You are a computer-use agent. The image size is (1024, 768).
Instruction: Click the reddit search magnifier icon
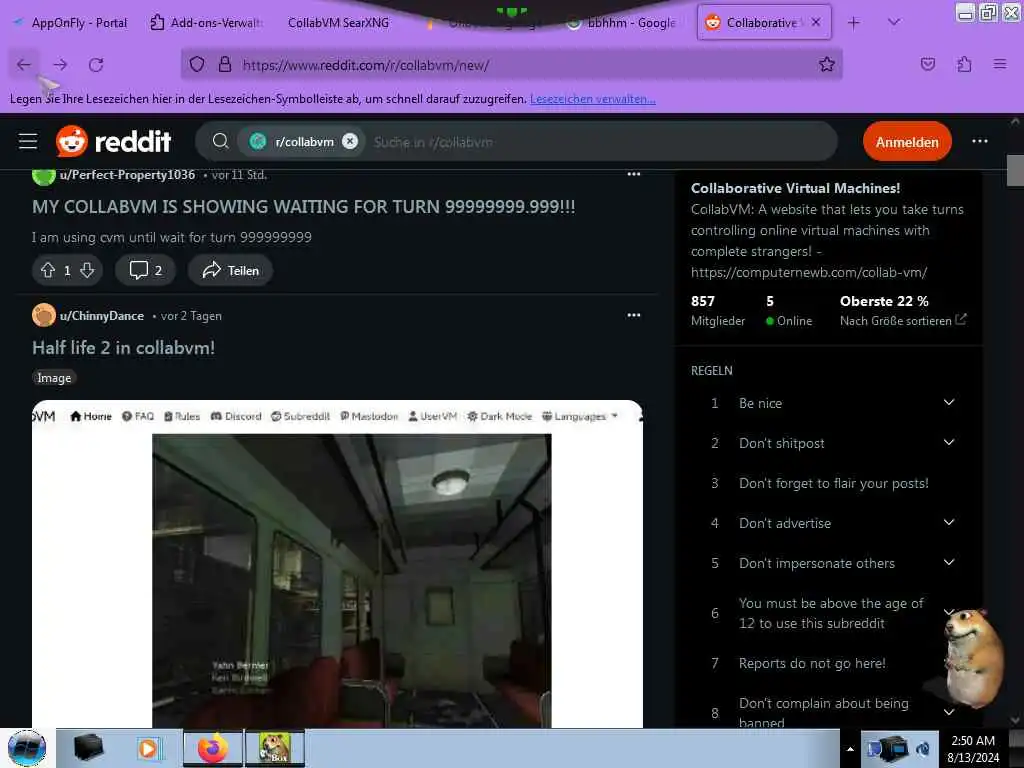tap(221, 141)
